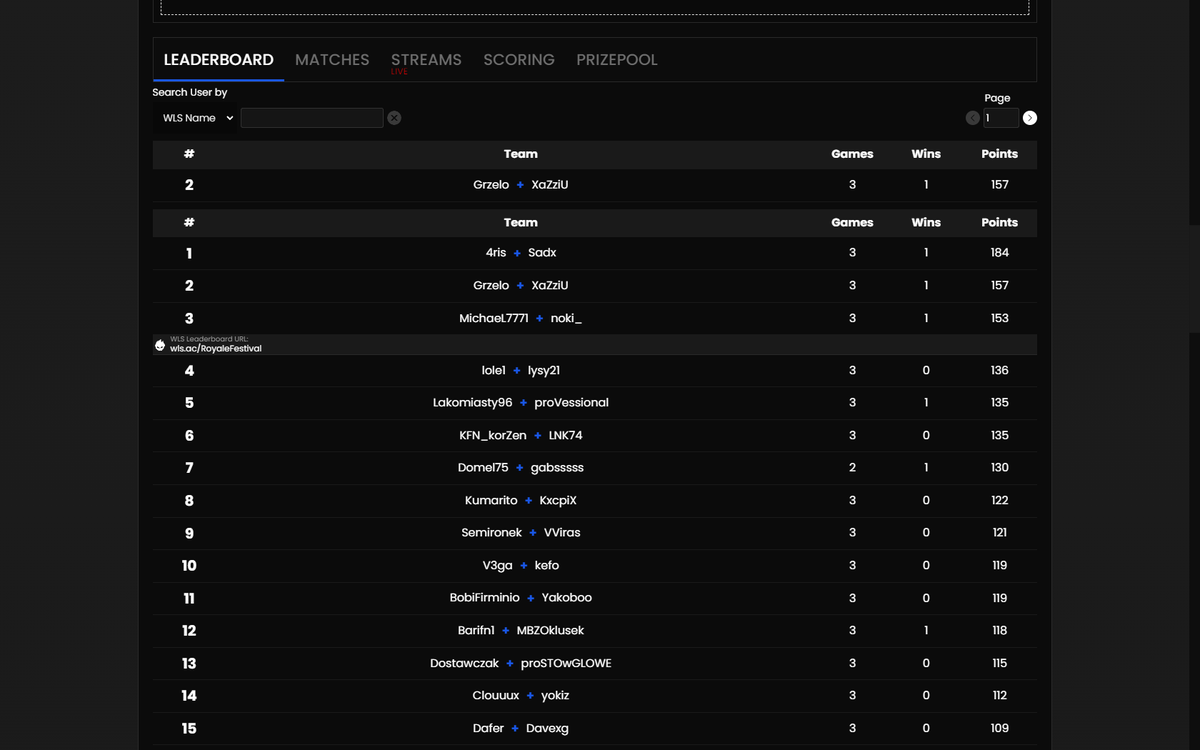Go to the previous leaderboard page arrow

coord(972,118)
